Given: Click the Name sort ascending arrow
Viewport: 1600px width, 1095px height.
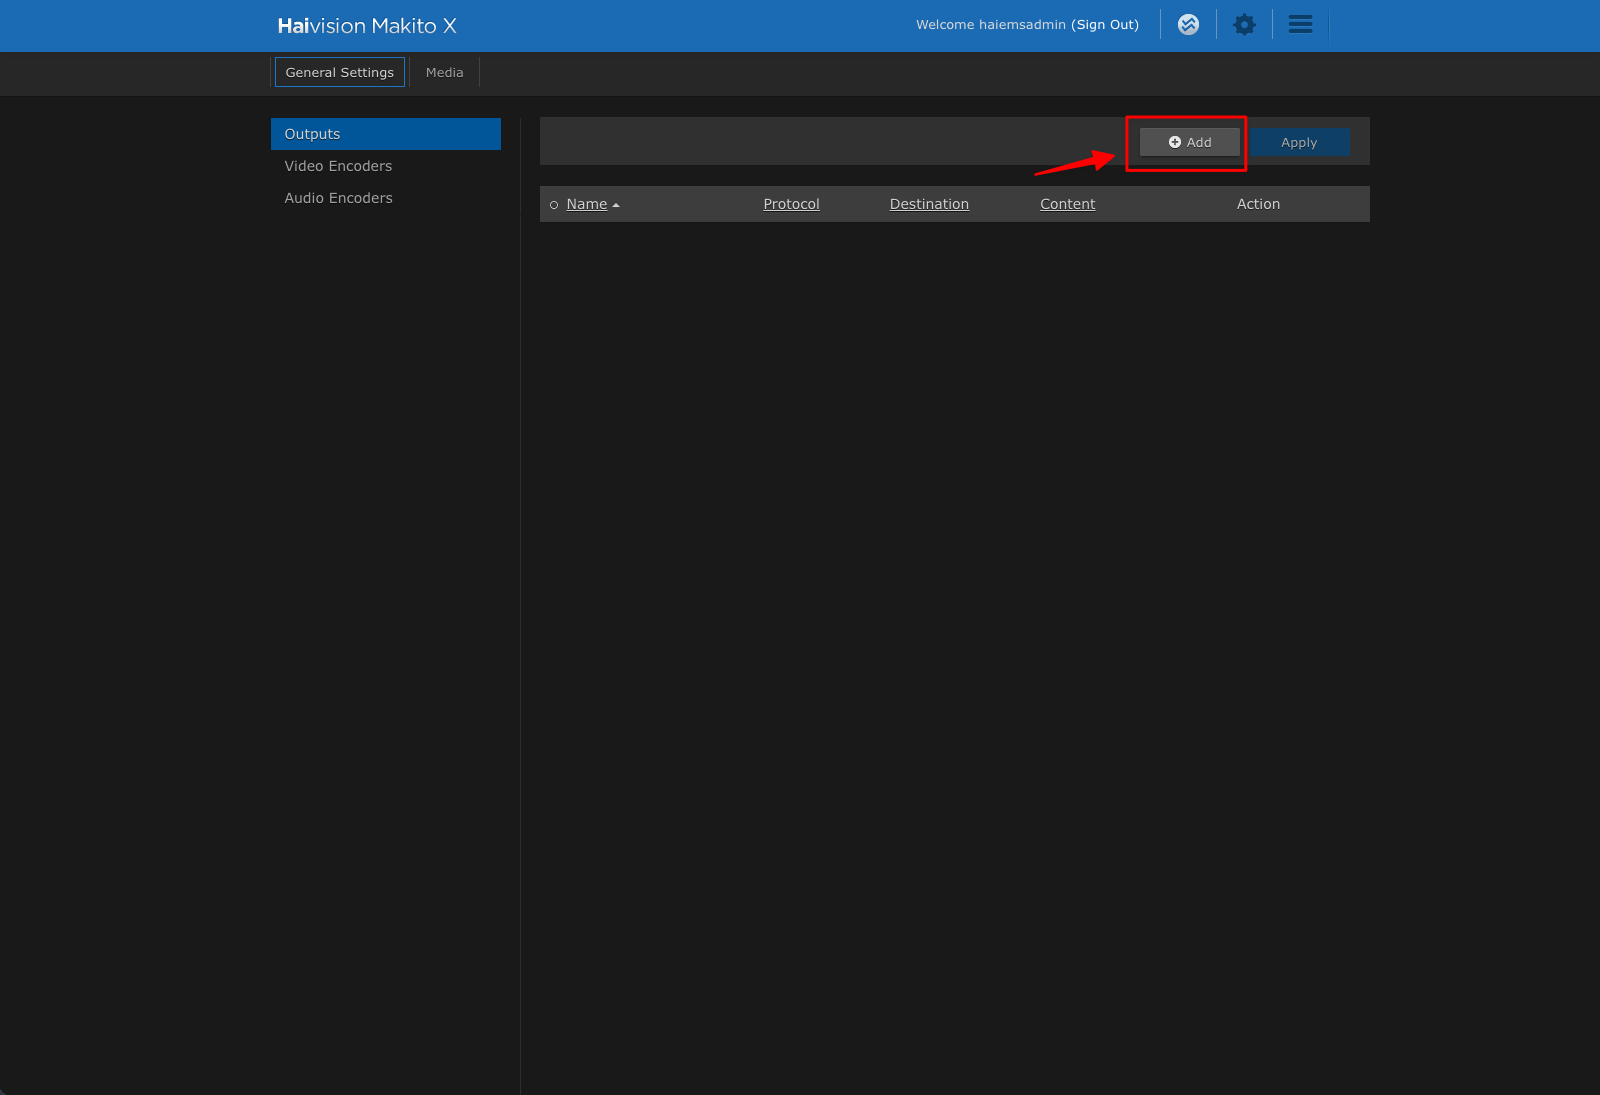Looking at the screenshot, I should pyautogui.click(x=616, y=205).
